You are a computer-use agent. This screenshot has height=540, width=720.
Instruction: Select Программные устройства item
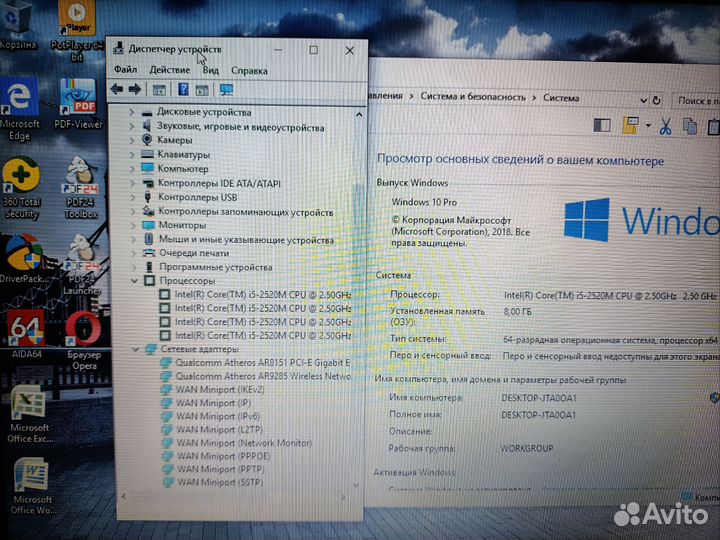click(x=216, y=267)
